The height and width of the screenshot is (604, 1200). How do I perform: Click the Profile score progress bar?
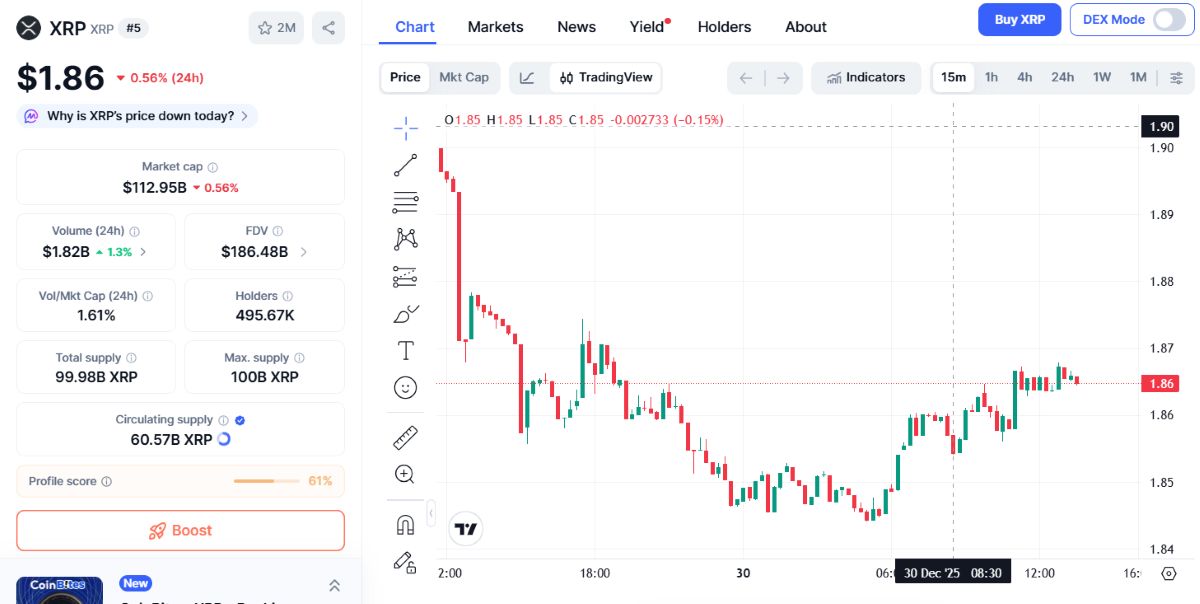coord(267,481)
